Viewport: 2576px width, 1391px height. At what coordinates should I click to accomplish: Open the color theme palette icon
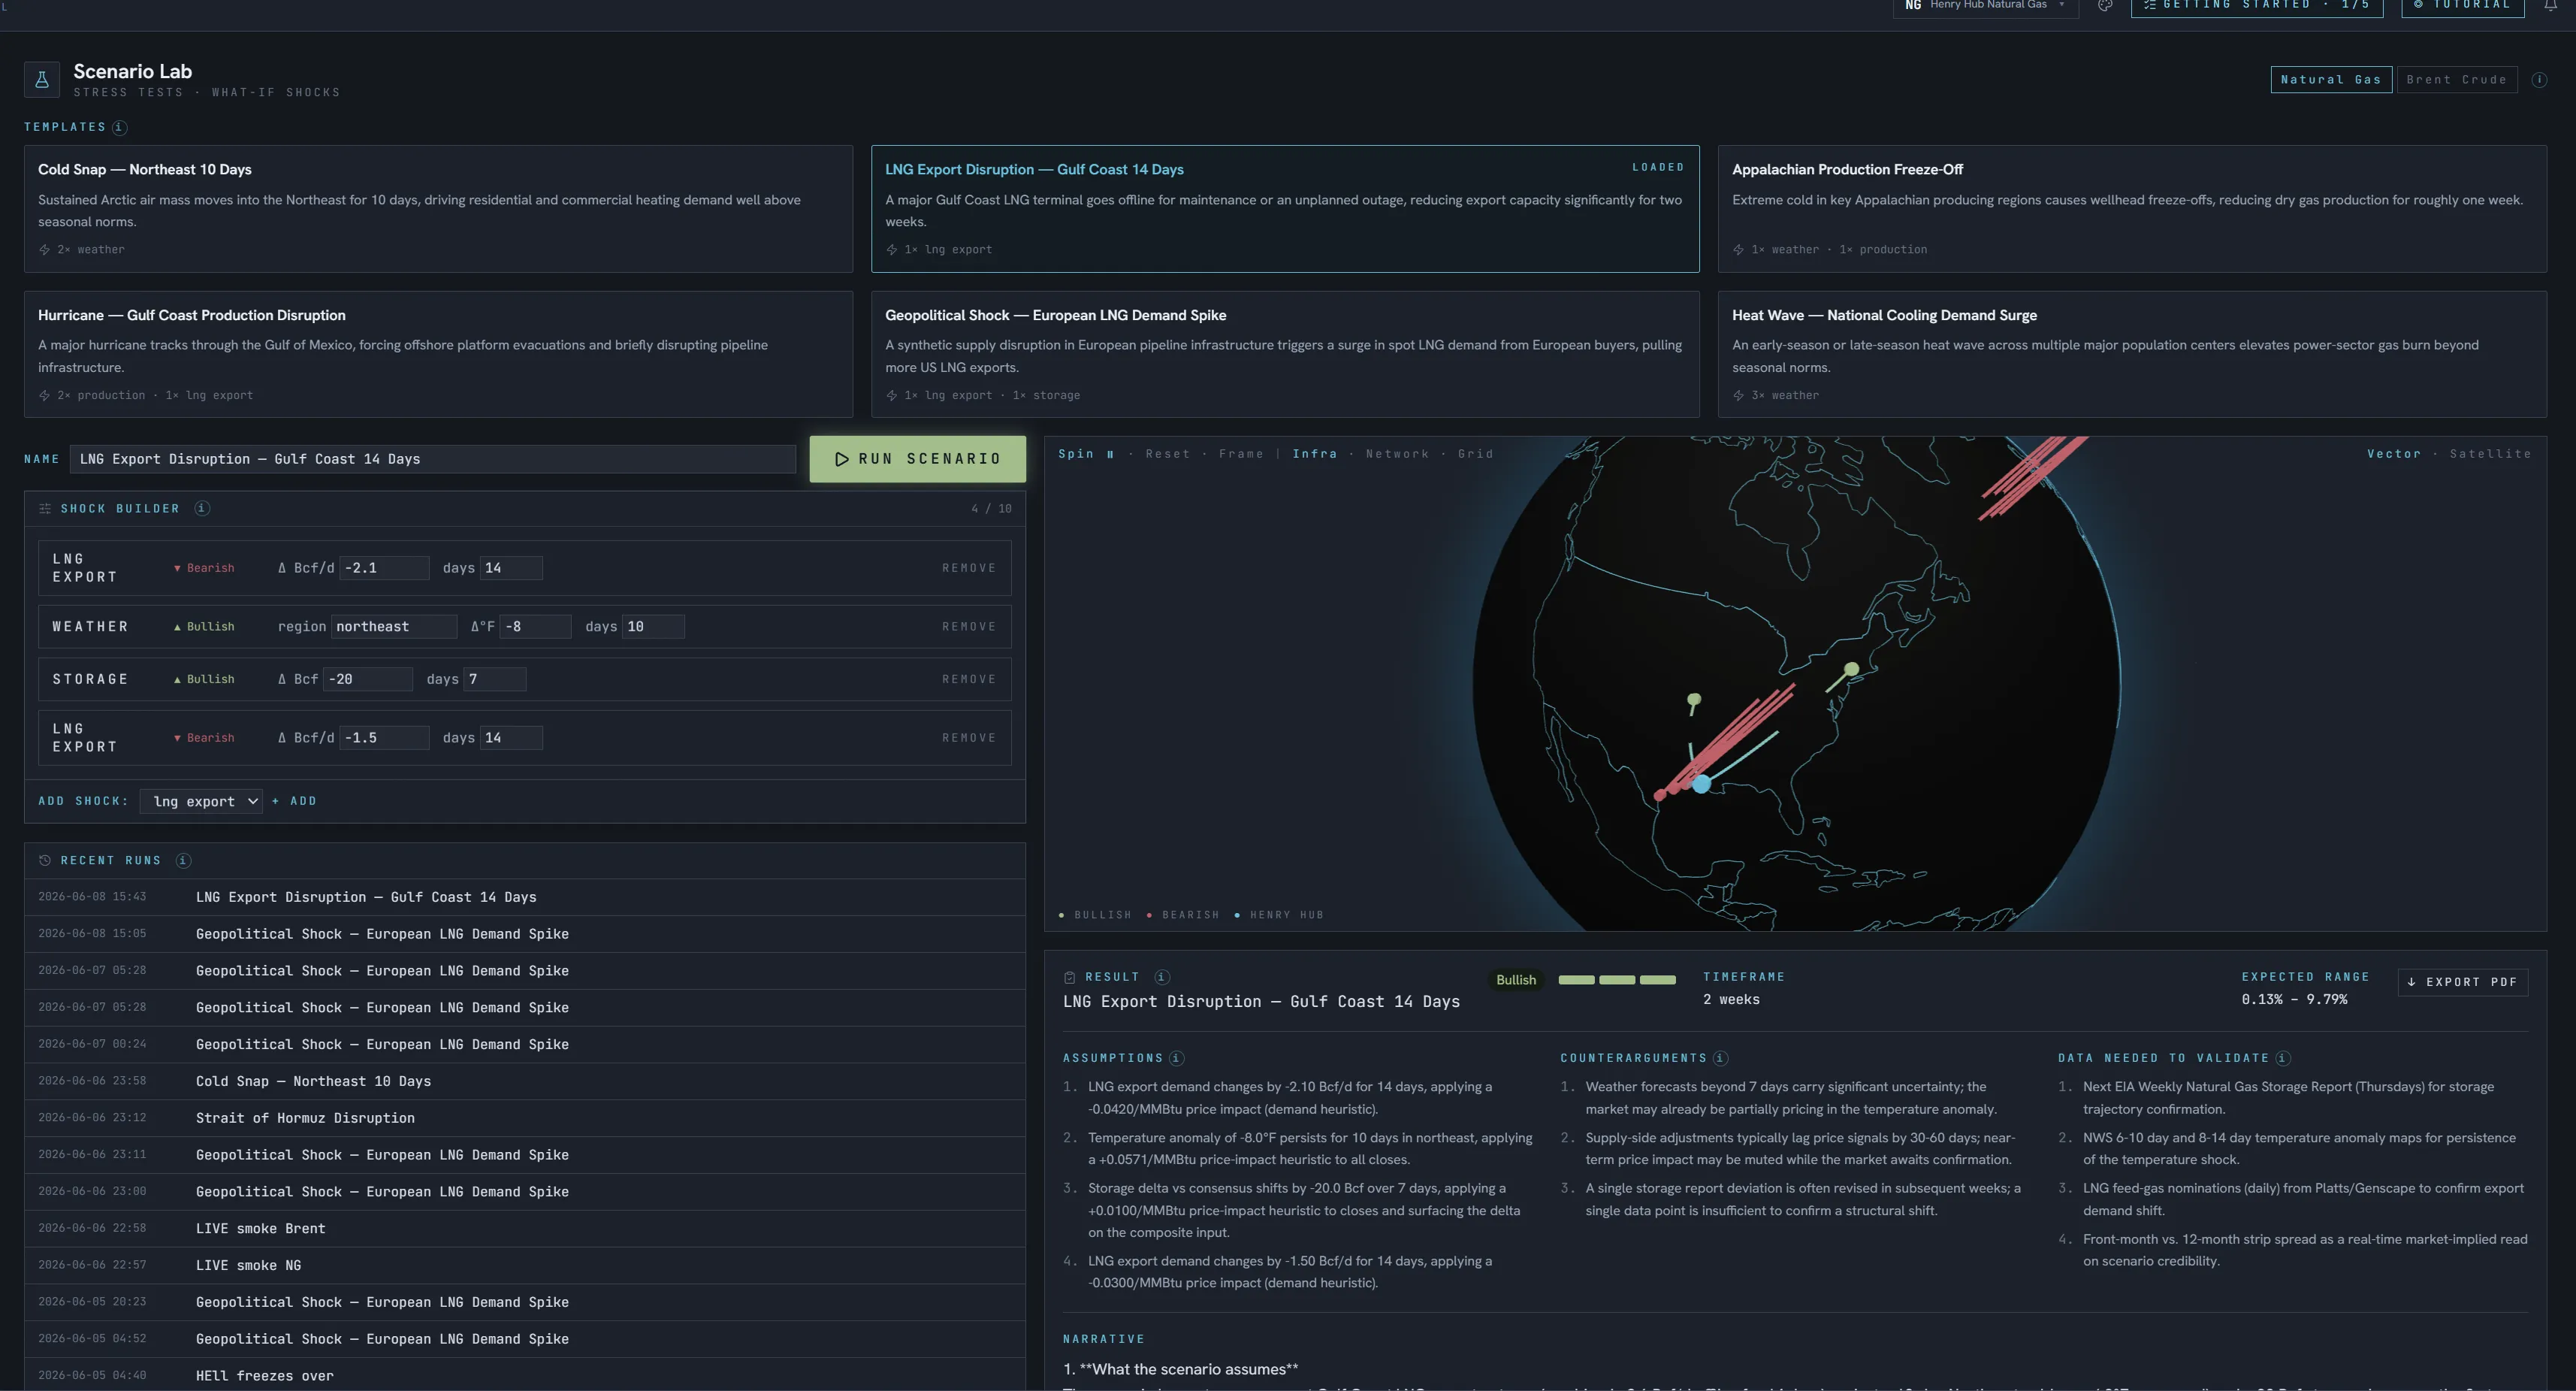tap(2105, 5)
